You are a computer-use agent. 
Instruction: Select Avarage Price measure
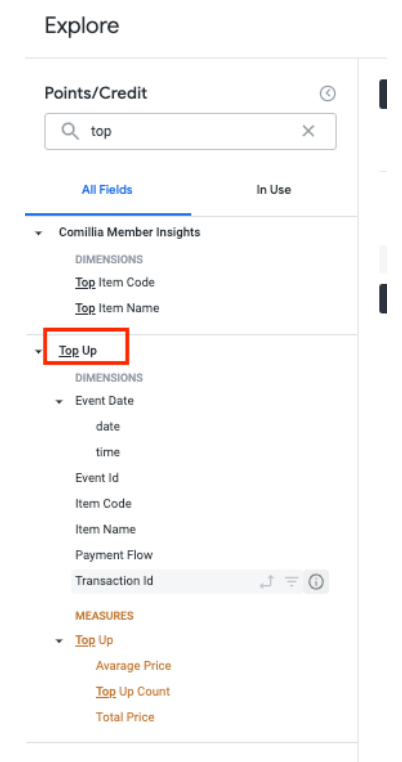click(133, 666)
